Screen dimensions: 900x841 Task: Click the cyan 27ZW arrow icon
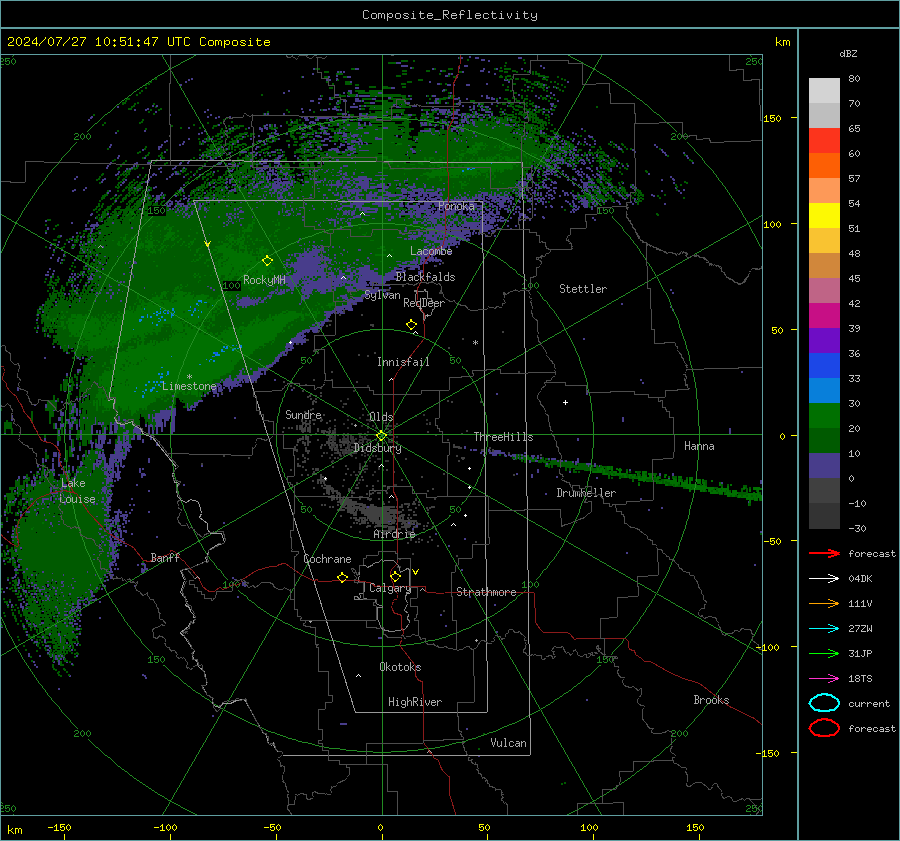[824, 629]
